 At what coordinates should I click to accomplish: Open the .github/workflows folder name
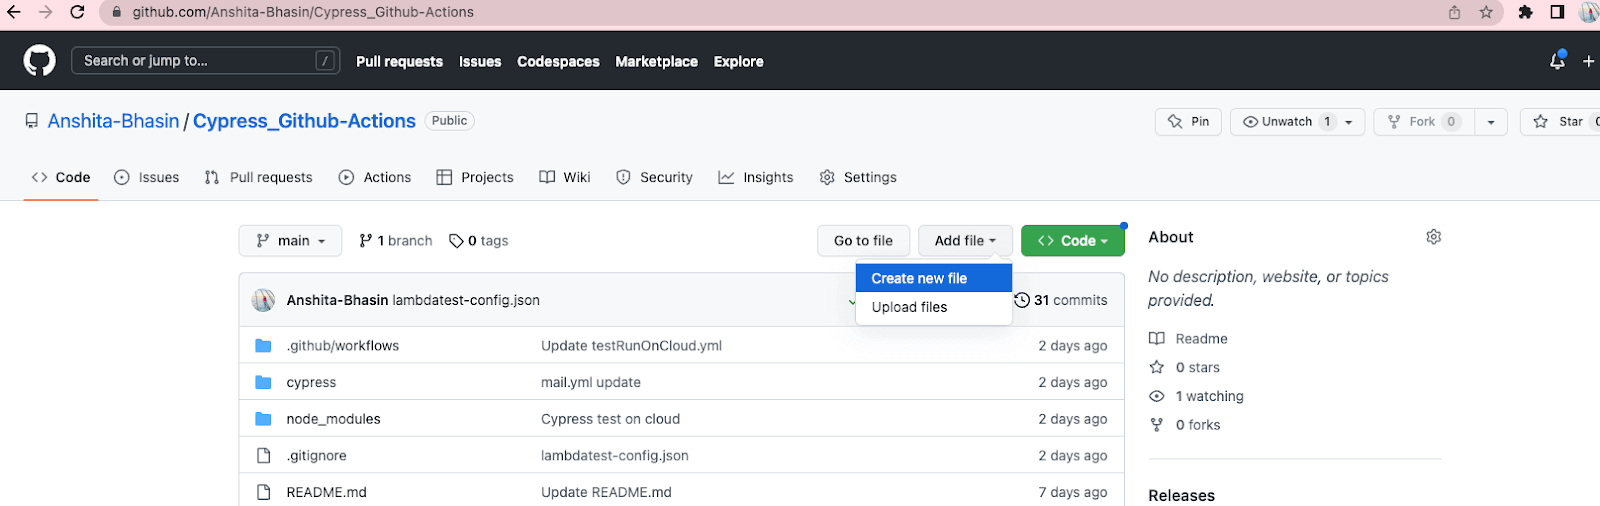[343, 346]
